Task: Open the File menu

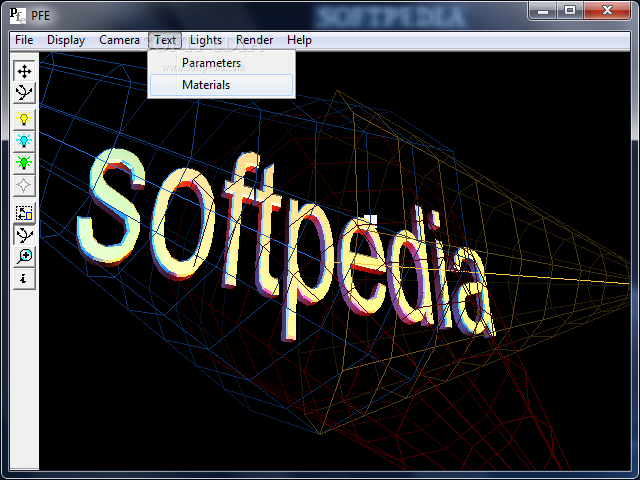Action: click(24, 40)
